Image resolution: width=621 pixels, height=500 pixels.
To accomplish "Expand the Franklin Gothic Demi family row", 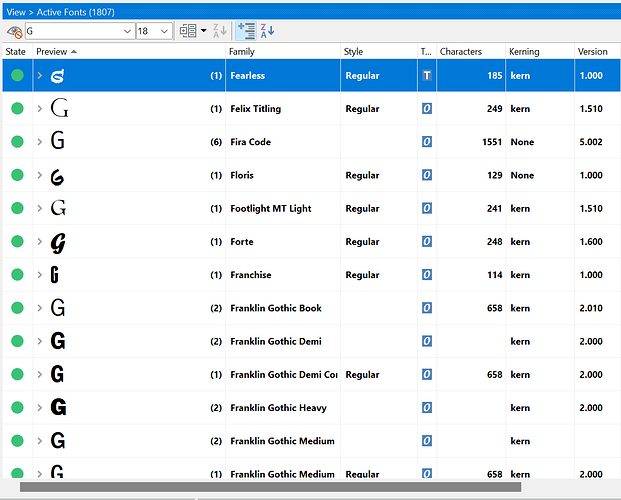I will tap(40, 341).
